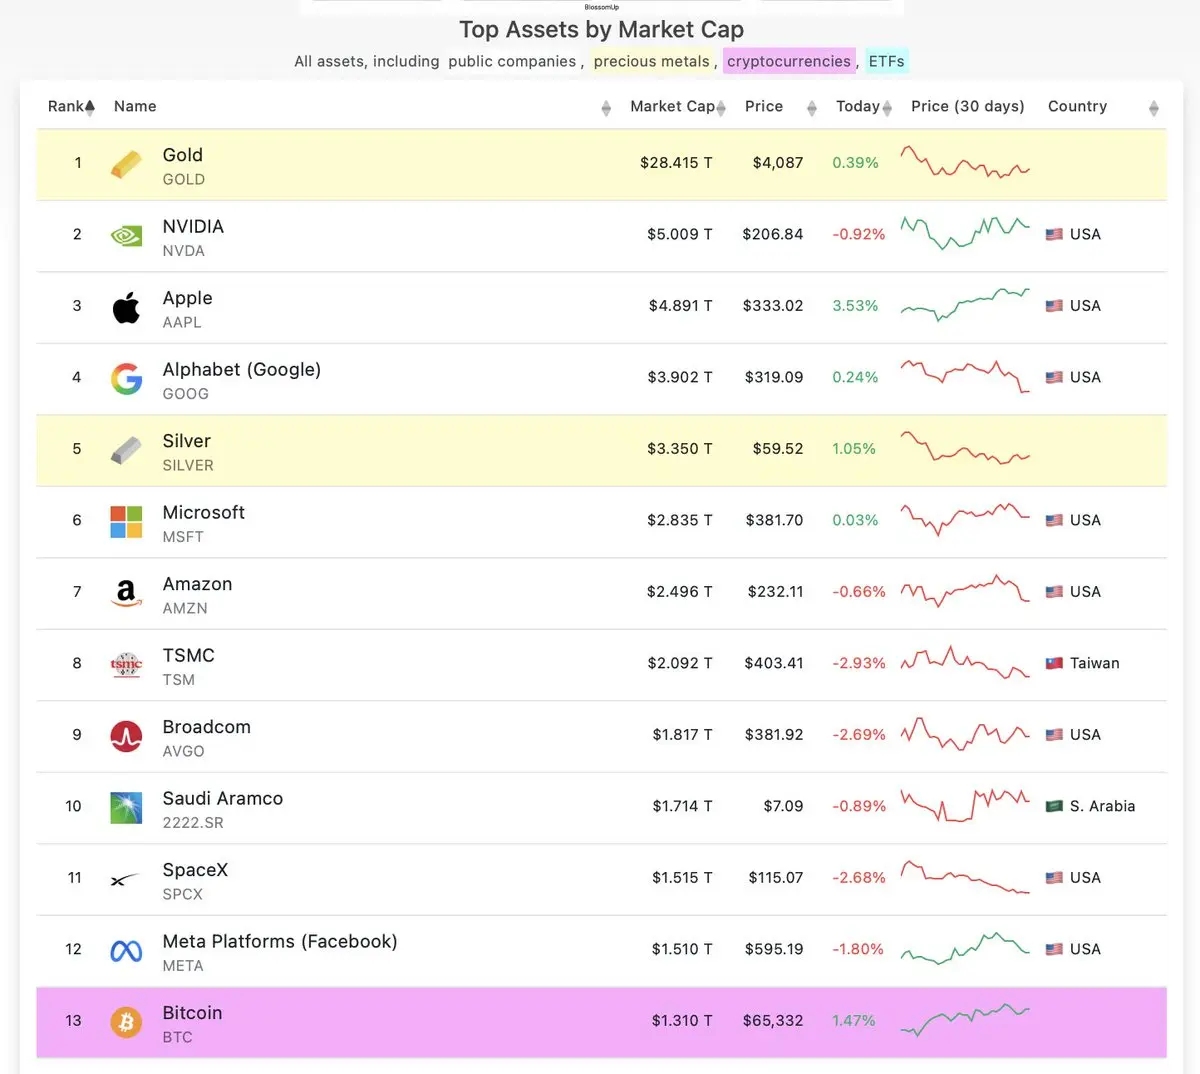This screenshot has height=1074, width=1200.
Task: Open the Amazon logo icon
Action: pyautogui.click(x=126, y=593)
